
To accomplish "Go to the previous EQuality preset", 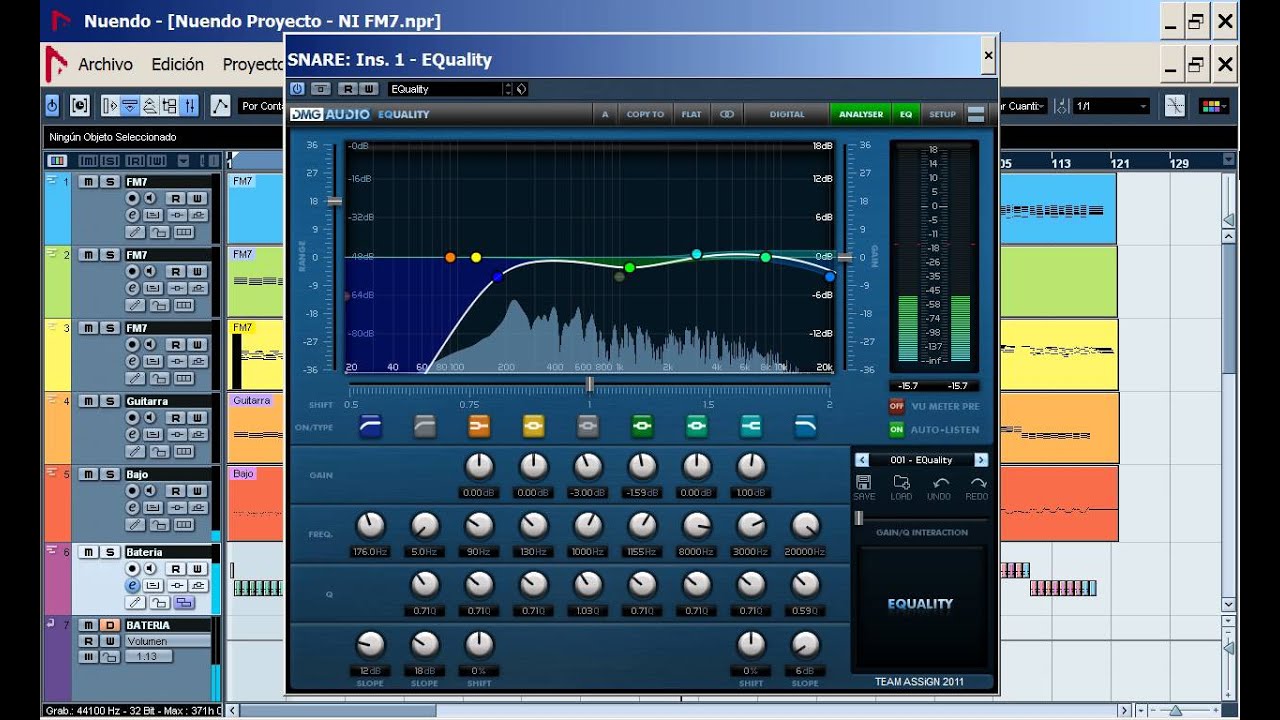I will click(862, 460).
